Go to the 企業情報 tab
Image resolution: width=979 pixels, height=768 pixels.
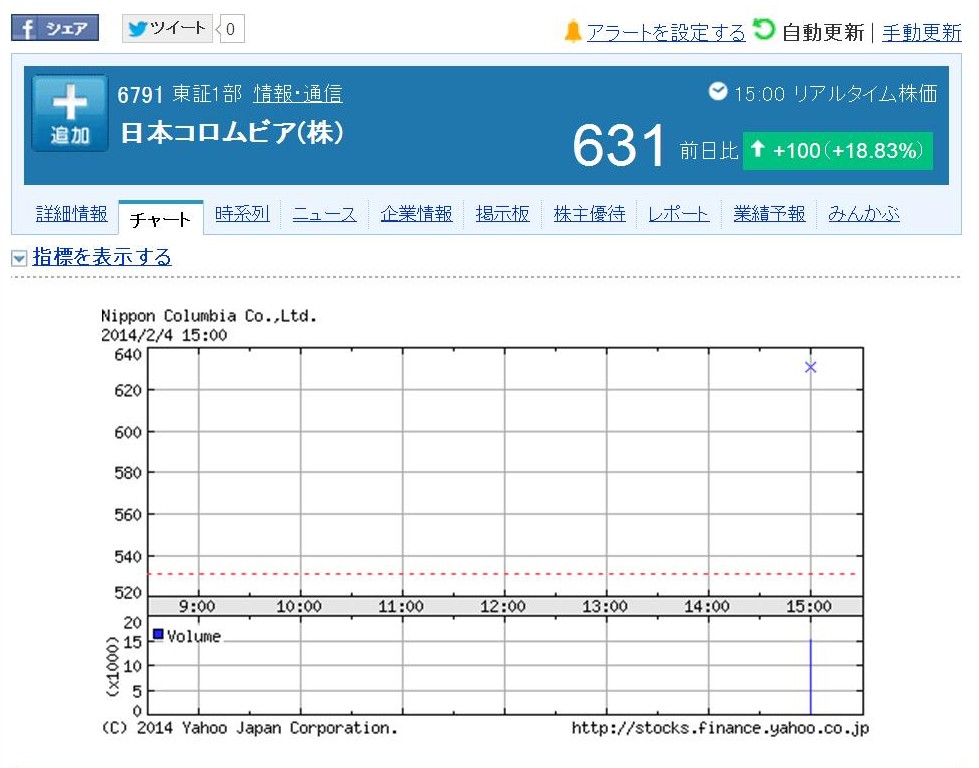[x=416, y=214]
